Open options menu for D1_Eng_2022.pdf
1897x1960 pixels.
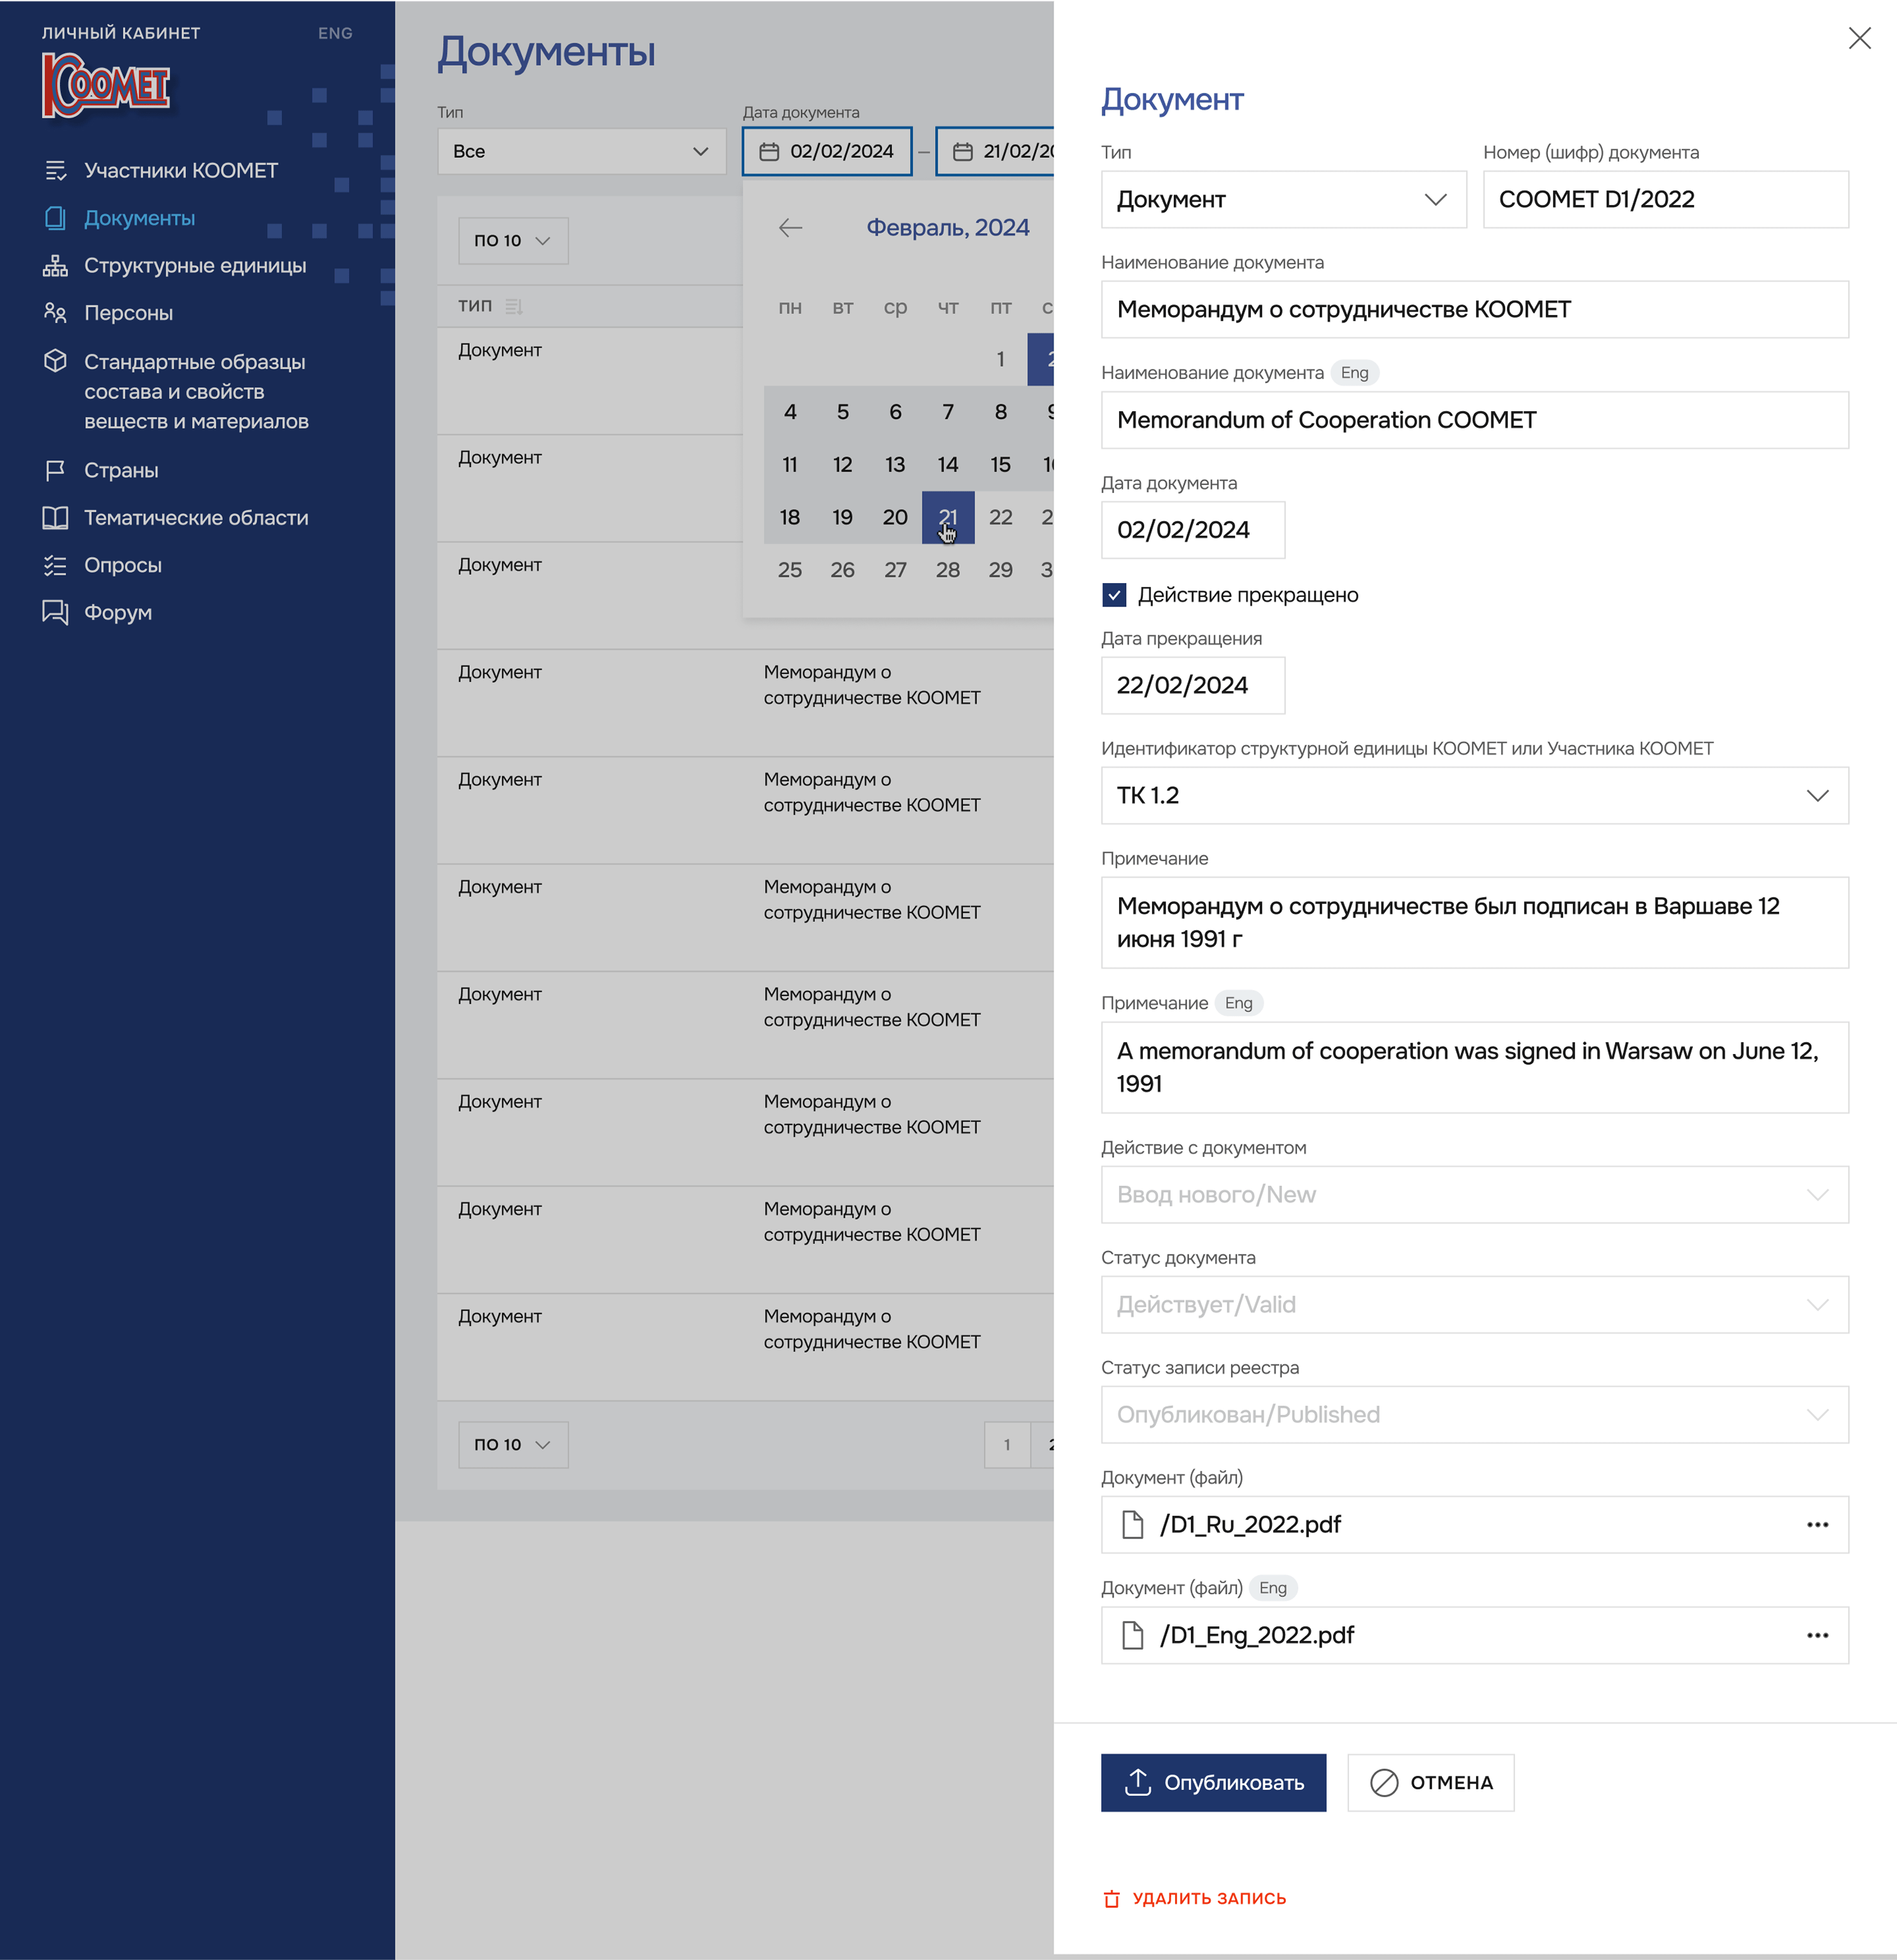pyautogui.click(x=1817, y=1636)
